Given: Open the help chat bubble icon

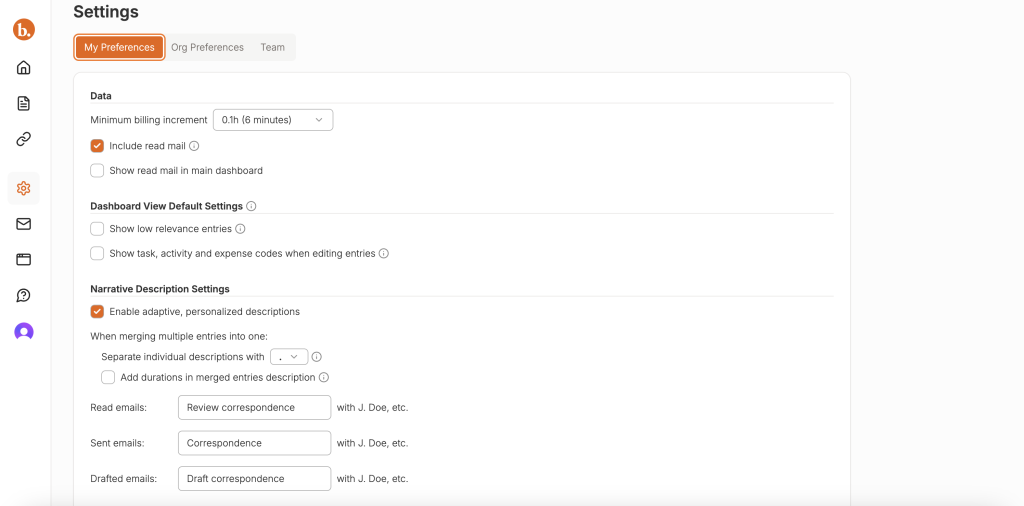Looking at the screenshot, I should click(23, 295).
